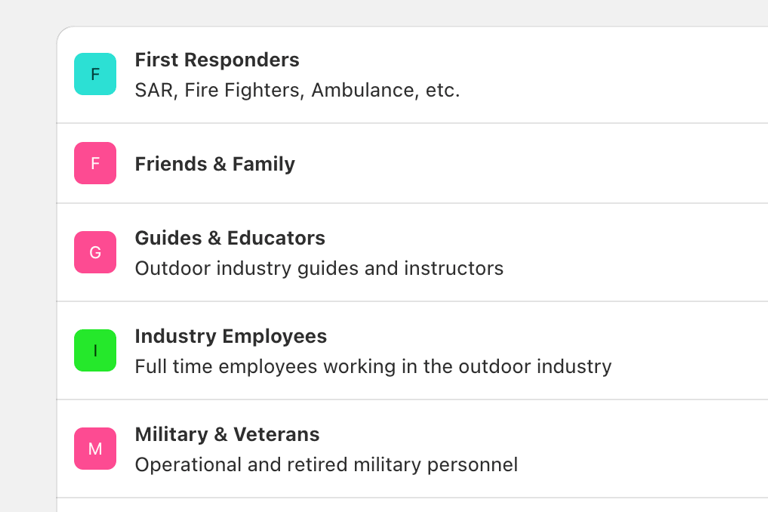Click the pink F icon for Friends & Family
768x512 pixels.
95,163
